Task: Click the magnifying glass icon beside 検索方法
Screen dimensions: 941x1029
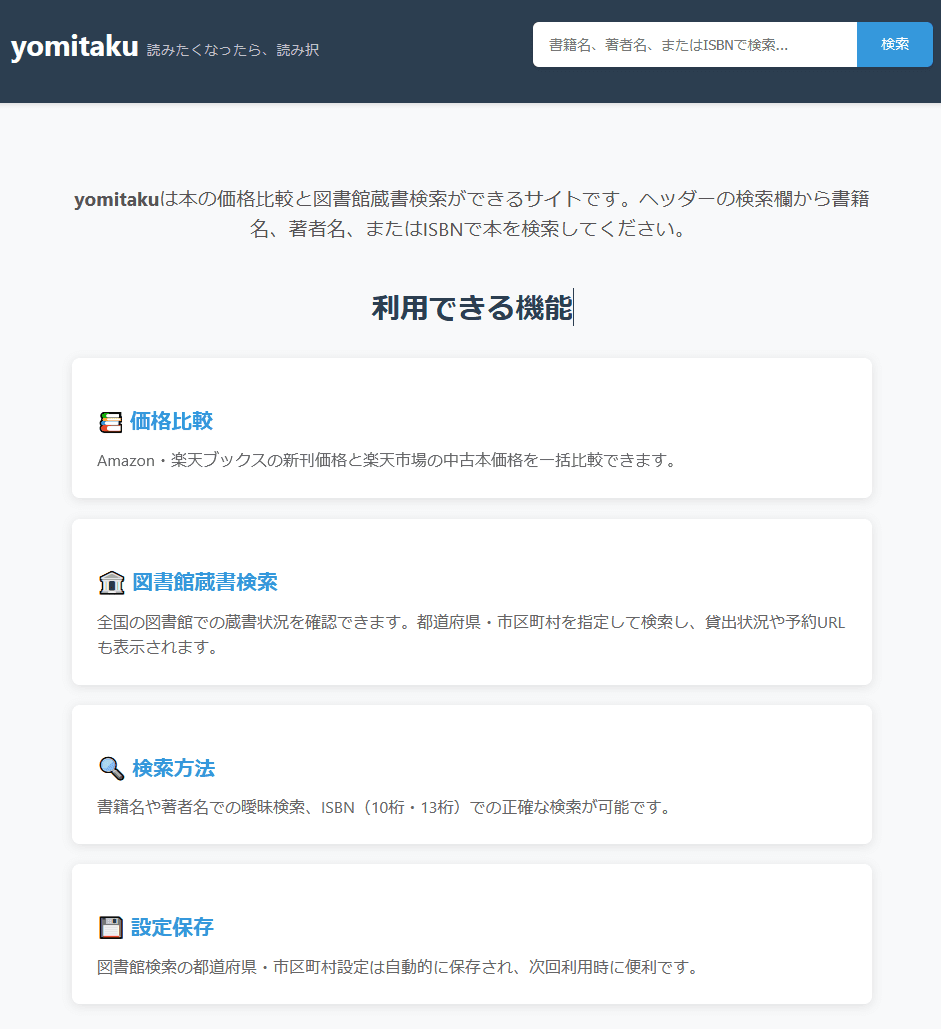Action: coord(111,768)
